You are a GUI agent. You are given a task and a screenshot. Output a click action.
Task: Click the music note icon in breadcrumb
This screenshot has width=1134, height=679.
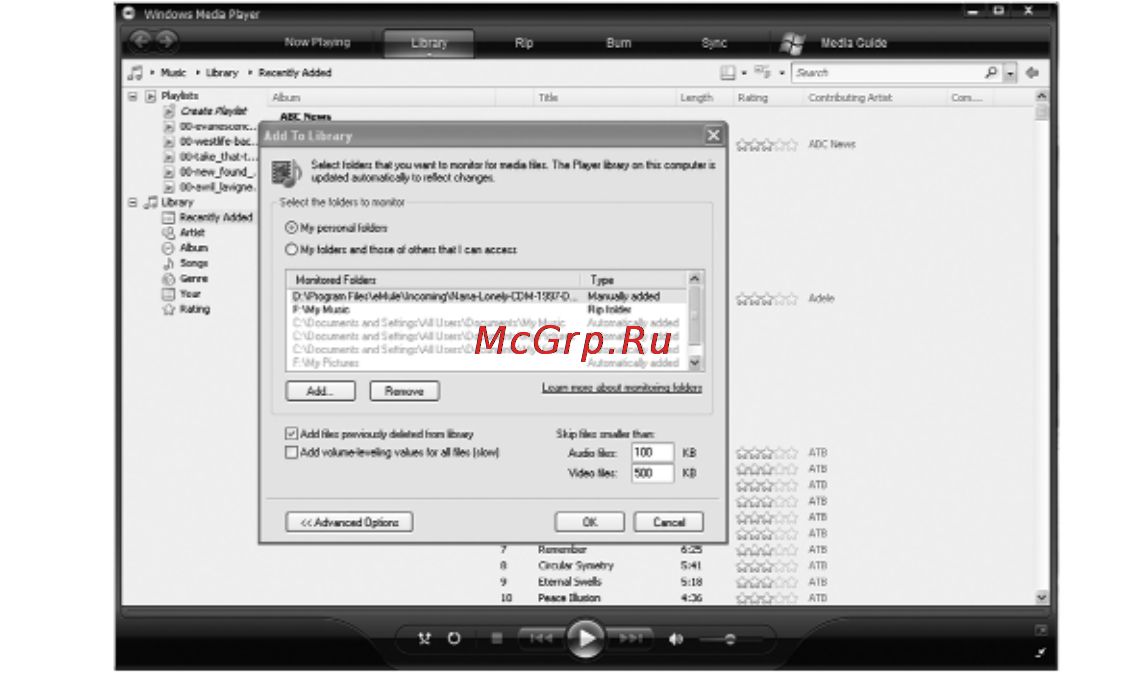[x=135, y=72]
